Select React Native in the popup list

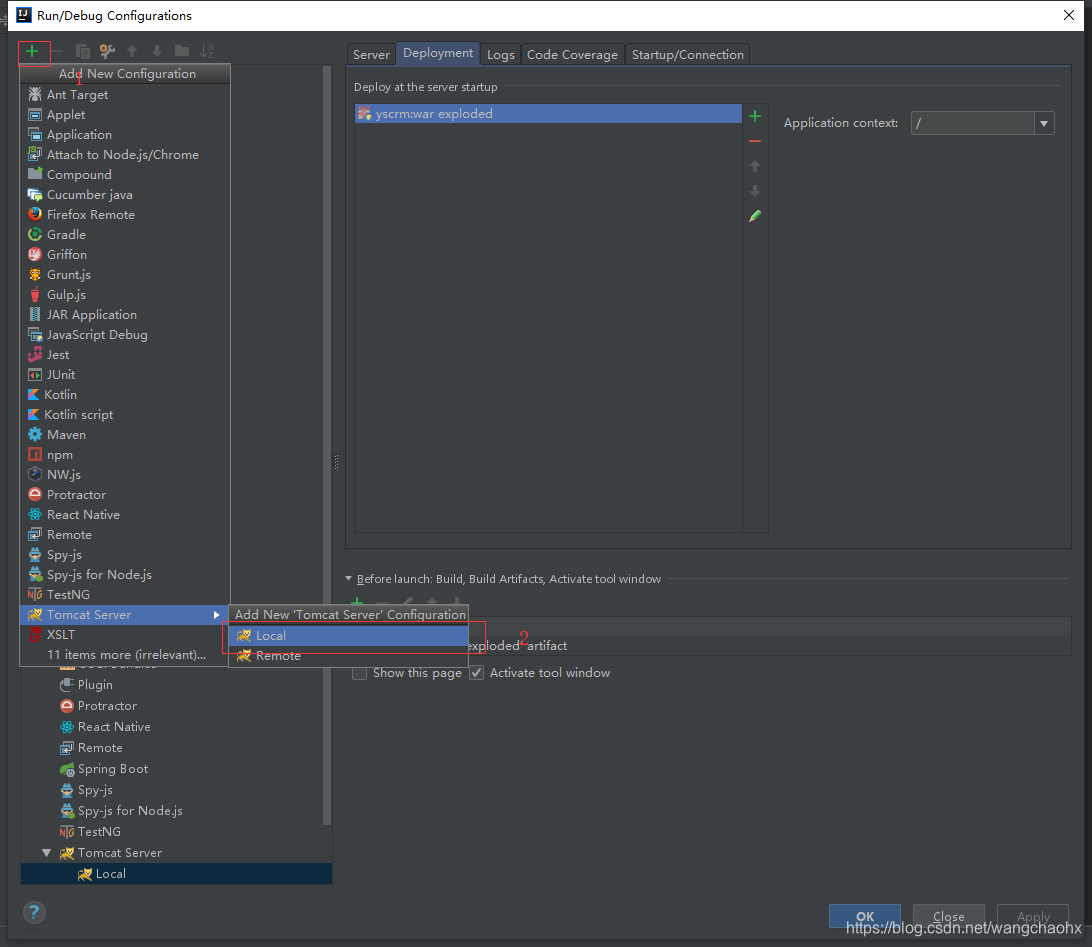(125, 515)
